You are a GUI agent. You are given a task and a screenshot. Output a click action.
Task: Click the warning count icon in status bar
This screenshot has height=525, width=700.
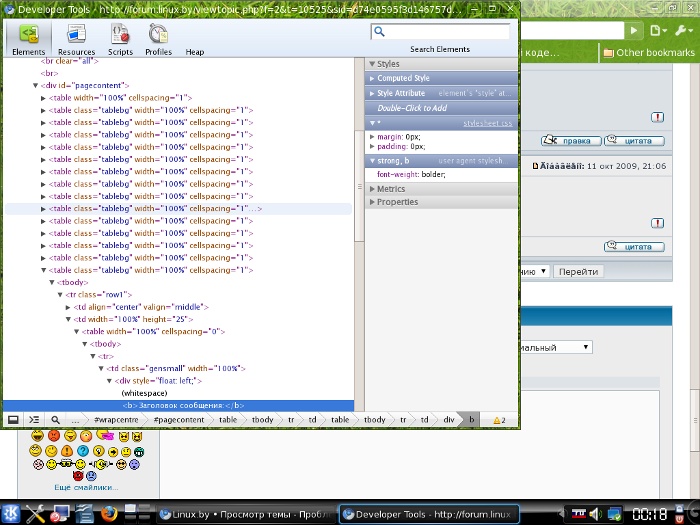click(x=499, y=420)
